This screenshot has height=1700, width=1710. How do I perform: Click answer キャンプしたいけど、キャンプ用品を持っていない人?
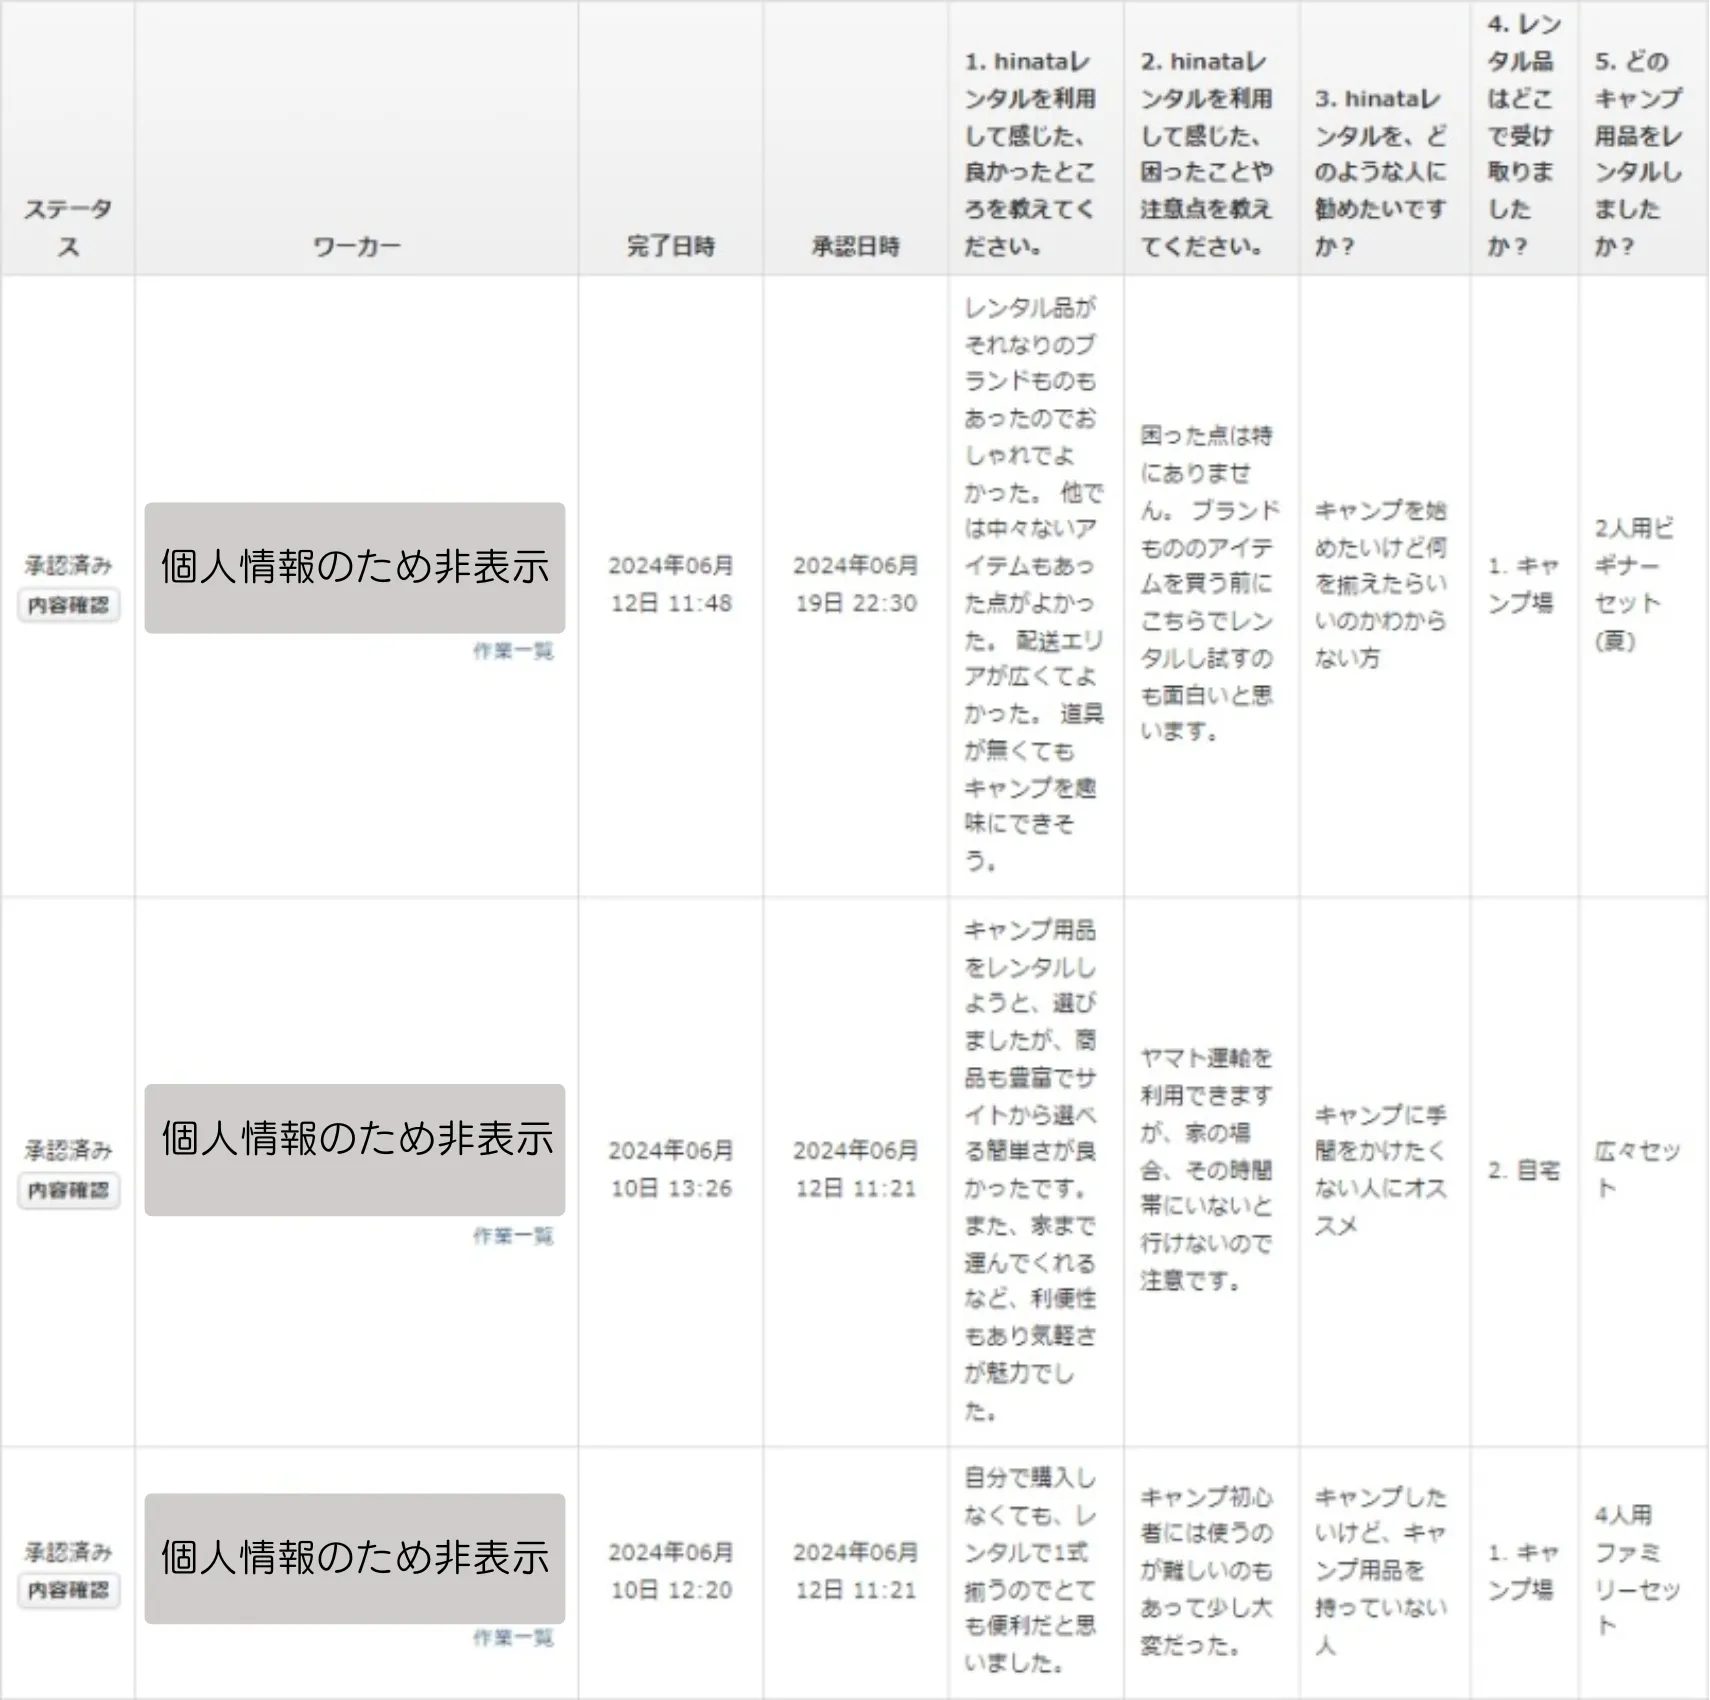[1380, 1570]
